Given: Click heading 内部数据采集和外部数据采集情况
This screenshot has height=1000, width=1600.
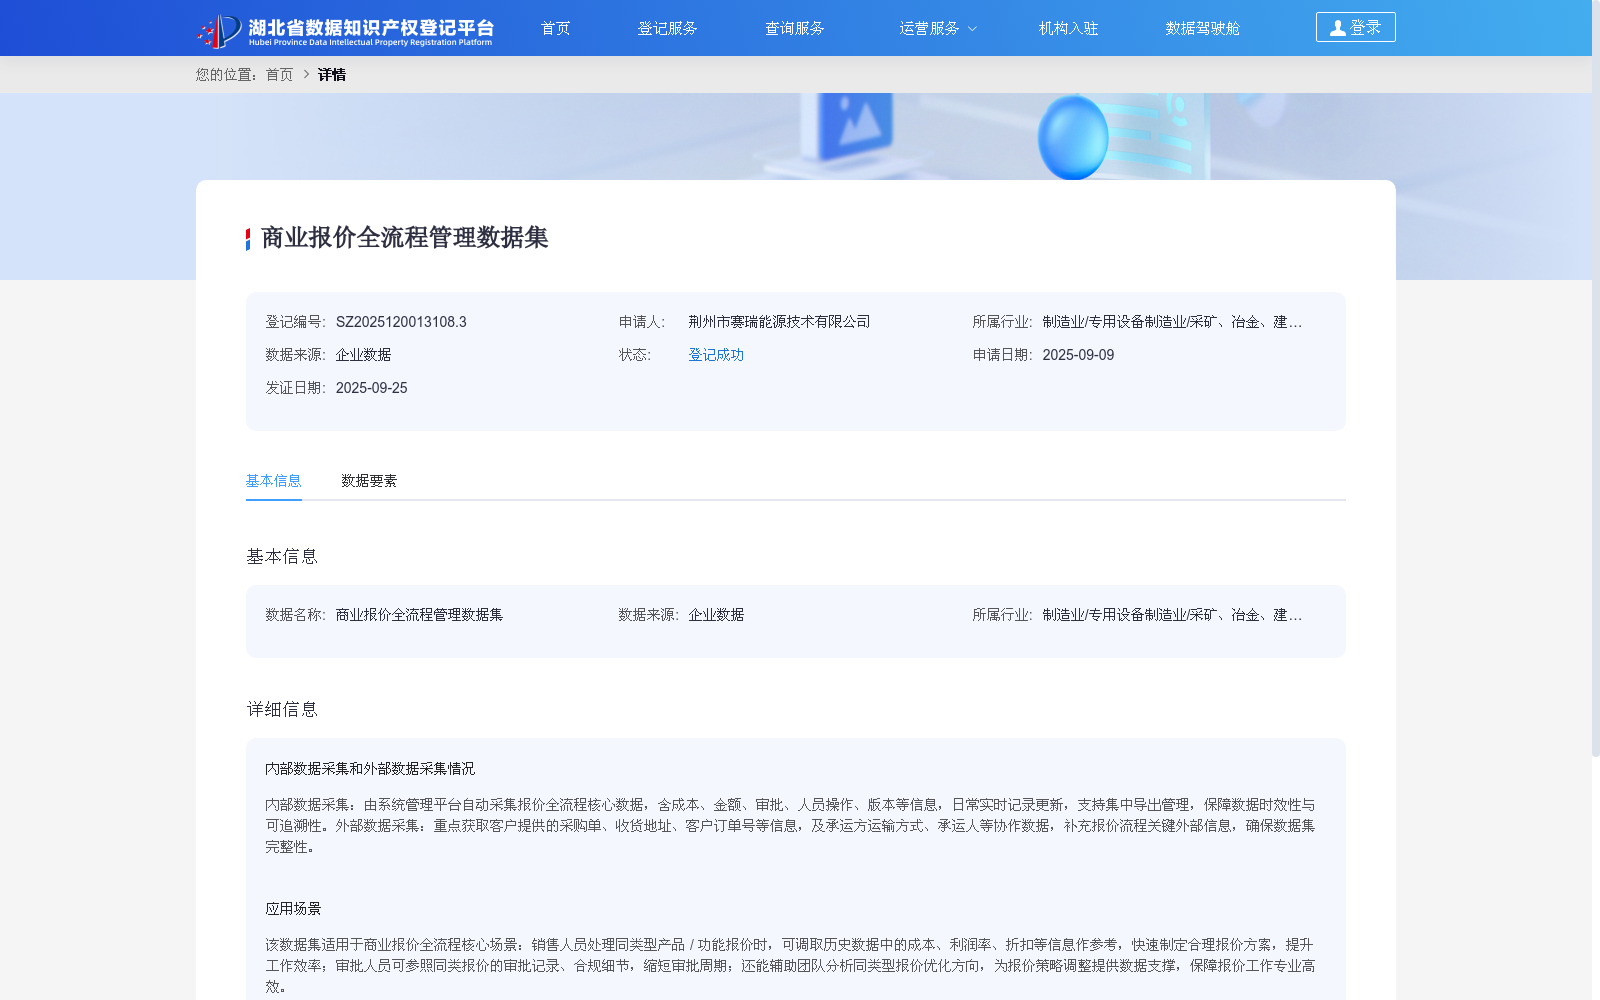Looking at the screenshot, I should 370,769.
